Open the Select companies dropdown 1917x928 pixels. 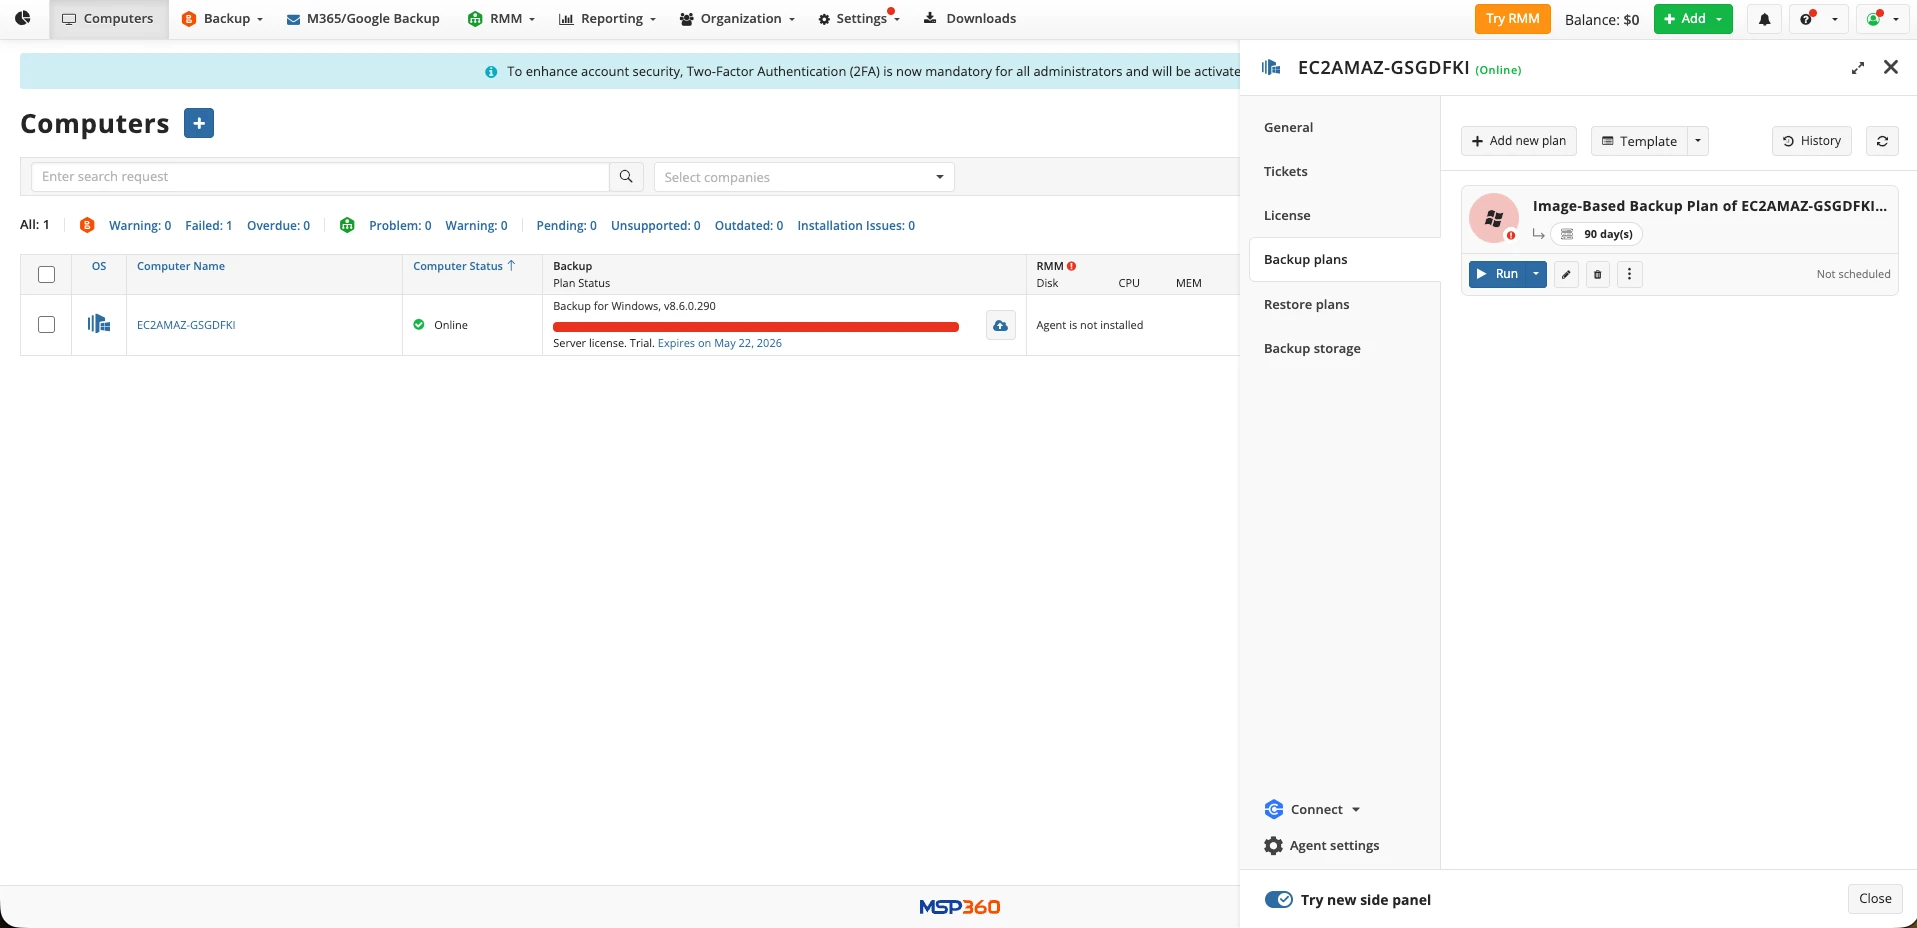coord(804,177)
